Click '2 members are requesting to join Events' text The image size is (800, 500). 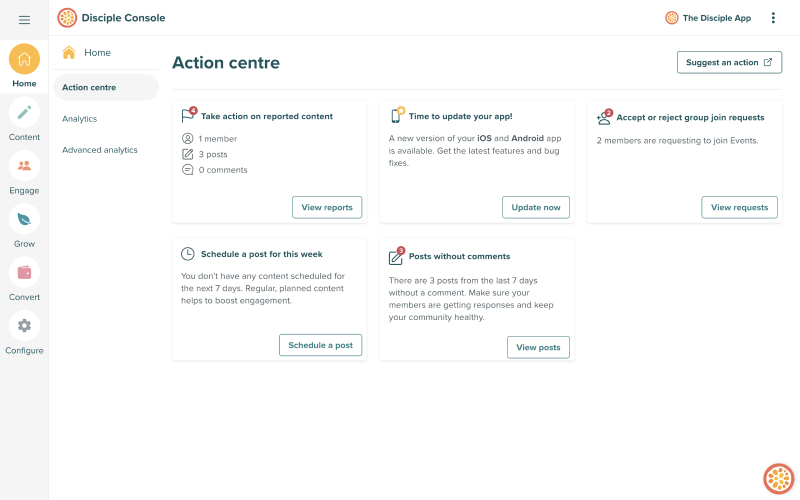678,140
